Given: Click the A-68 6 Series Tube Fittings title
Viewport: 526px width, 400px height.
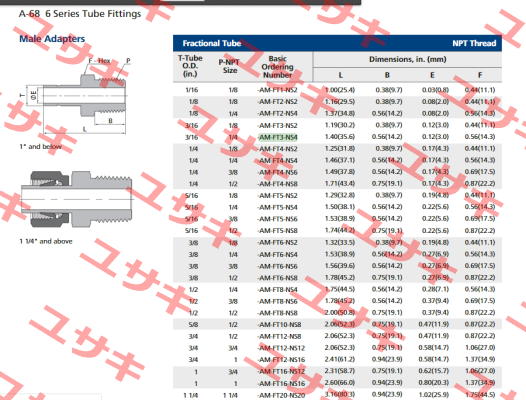Looking at the screenshot, I should click(x=80, y=14).
